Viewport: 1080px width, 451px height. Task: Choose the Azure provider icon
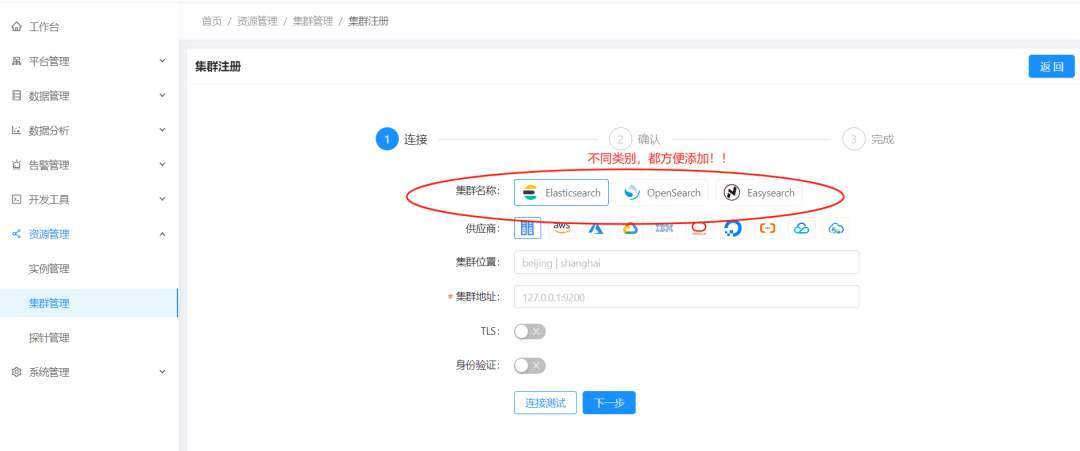pyautogui.click(x=596, y=228)
